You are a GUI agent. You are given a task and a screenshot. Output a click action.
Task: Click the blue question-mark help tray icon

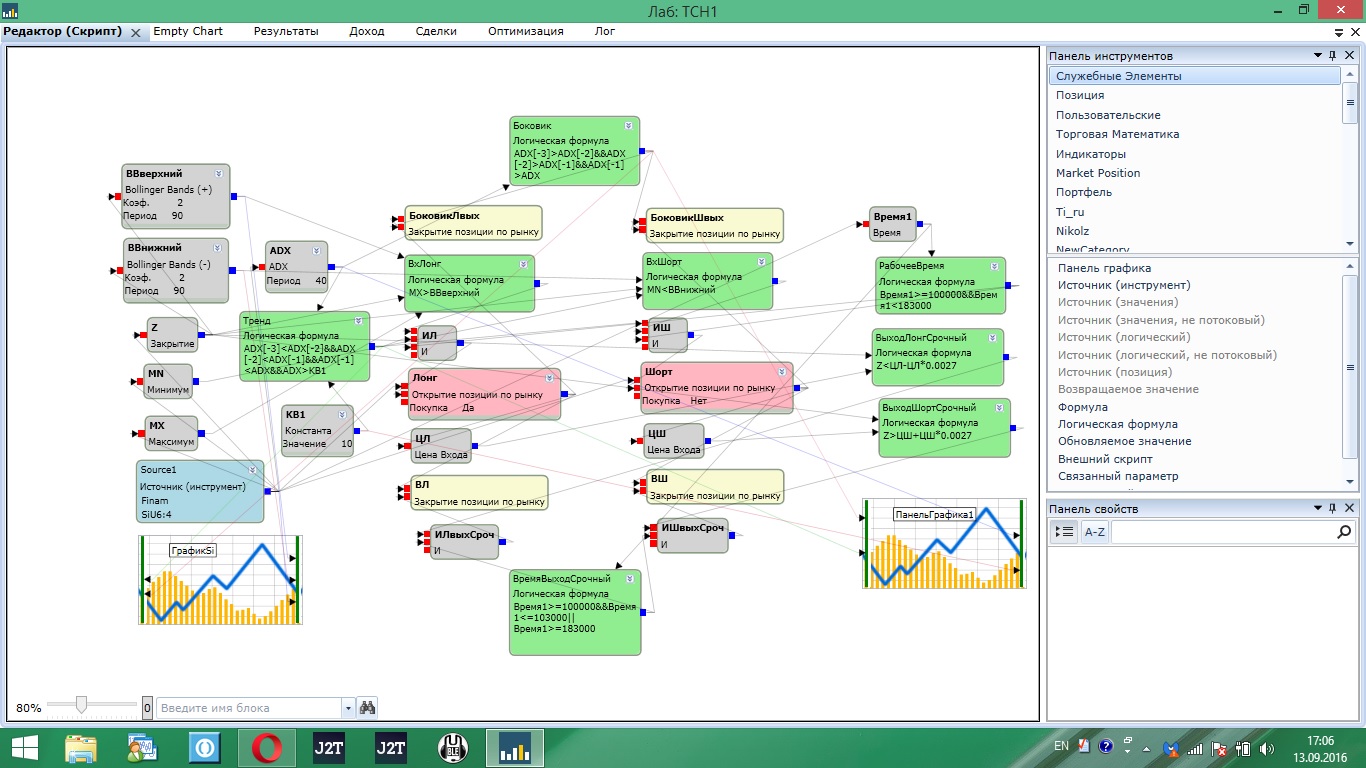(1105, 747)
